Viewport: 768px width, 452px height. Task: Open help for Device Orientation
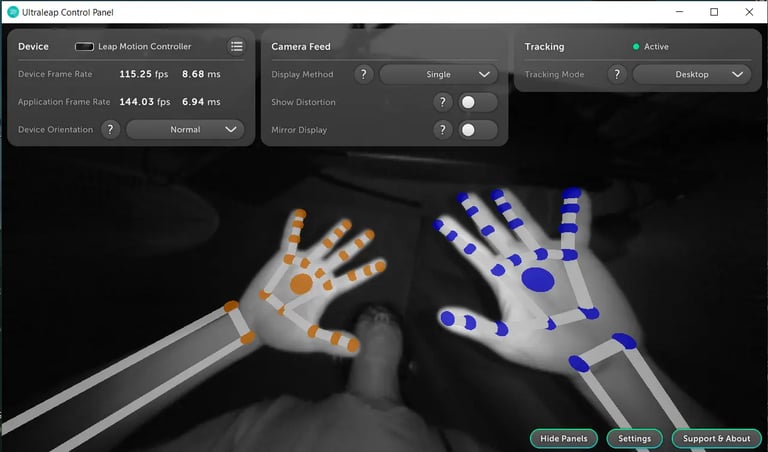110,129
